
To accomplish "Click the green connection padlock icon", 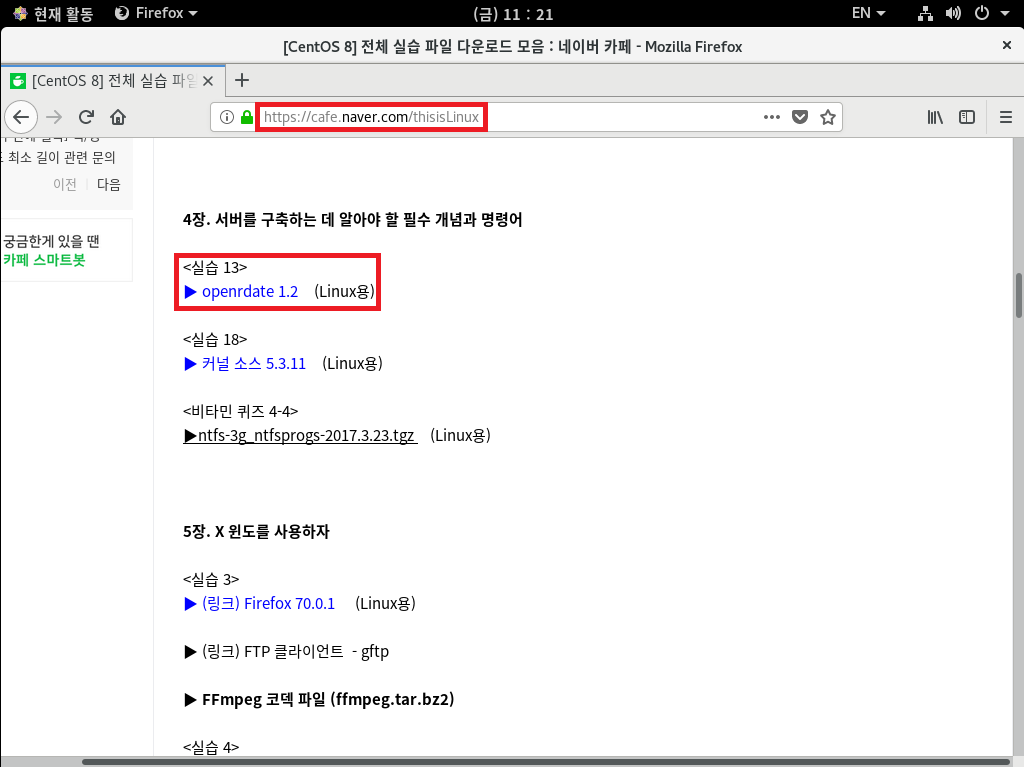I will (247, 117).
